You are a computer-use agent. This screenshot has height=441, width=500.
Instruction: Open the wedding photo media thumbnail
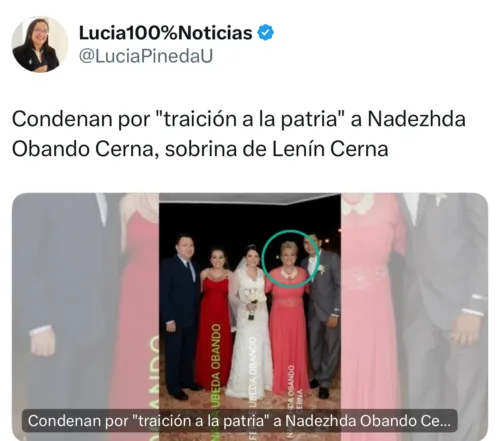[x=250, y=317]
